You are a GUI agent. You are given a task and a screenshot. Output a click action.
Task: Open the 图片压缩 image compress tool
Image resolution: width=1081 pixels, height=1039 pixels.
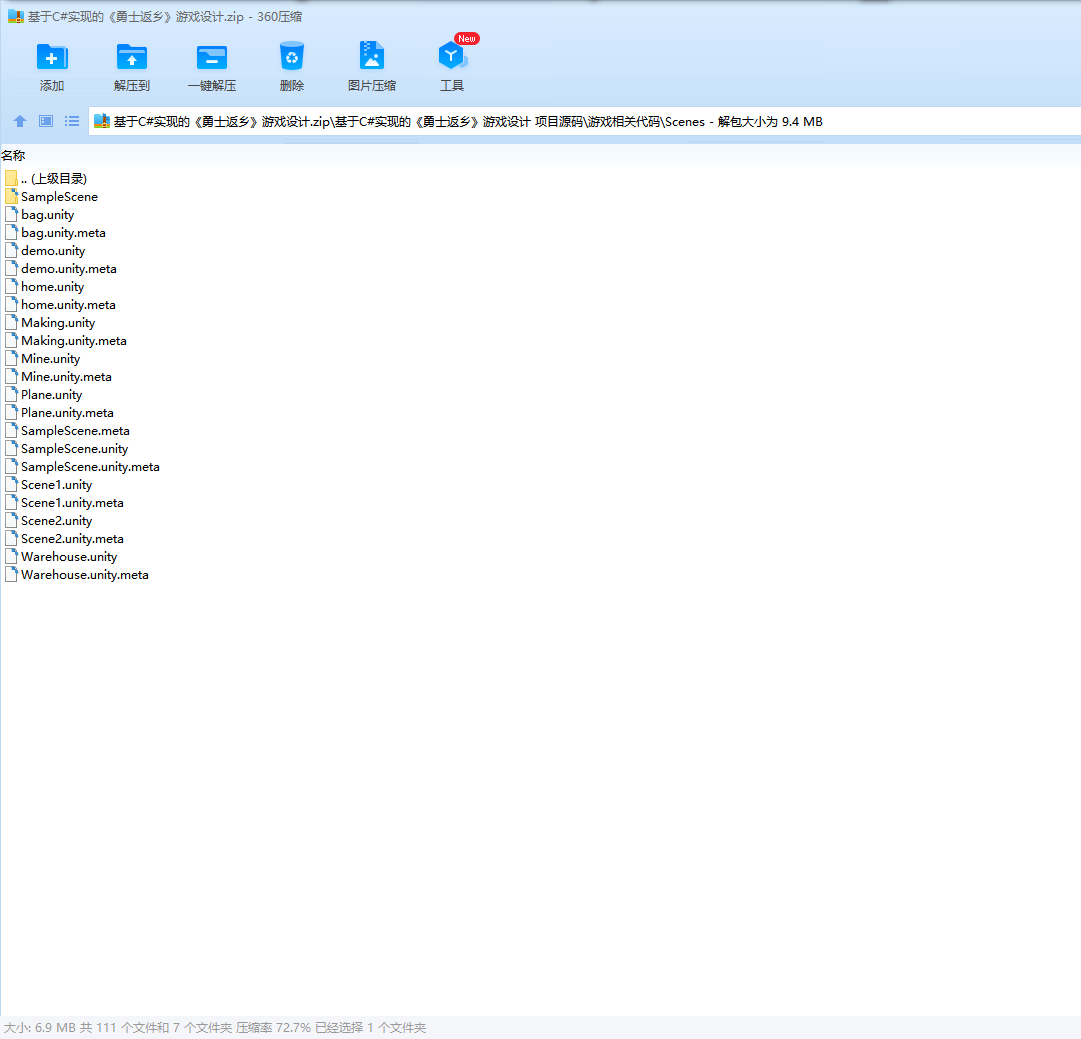coord(372,57)
